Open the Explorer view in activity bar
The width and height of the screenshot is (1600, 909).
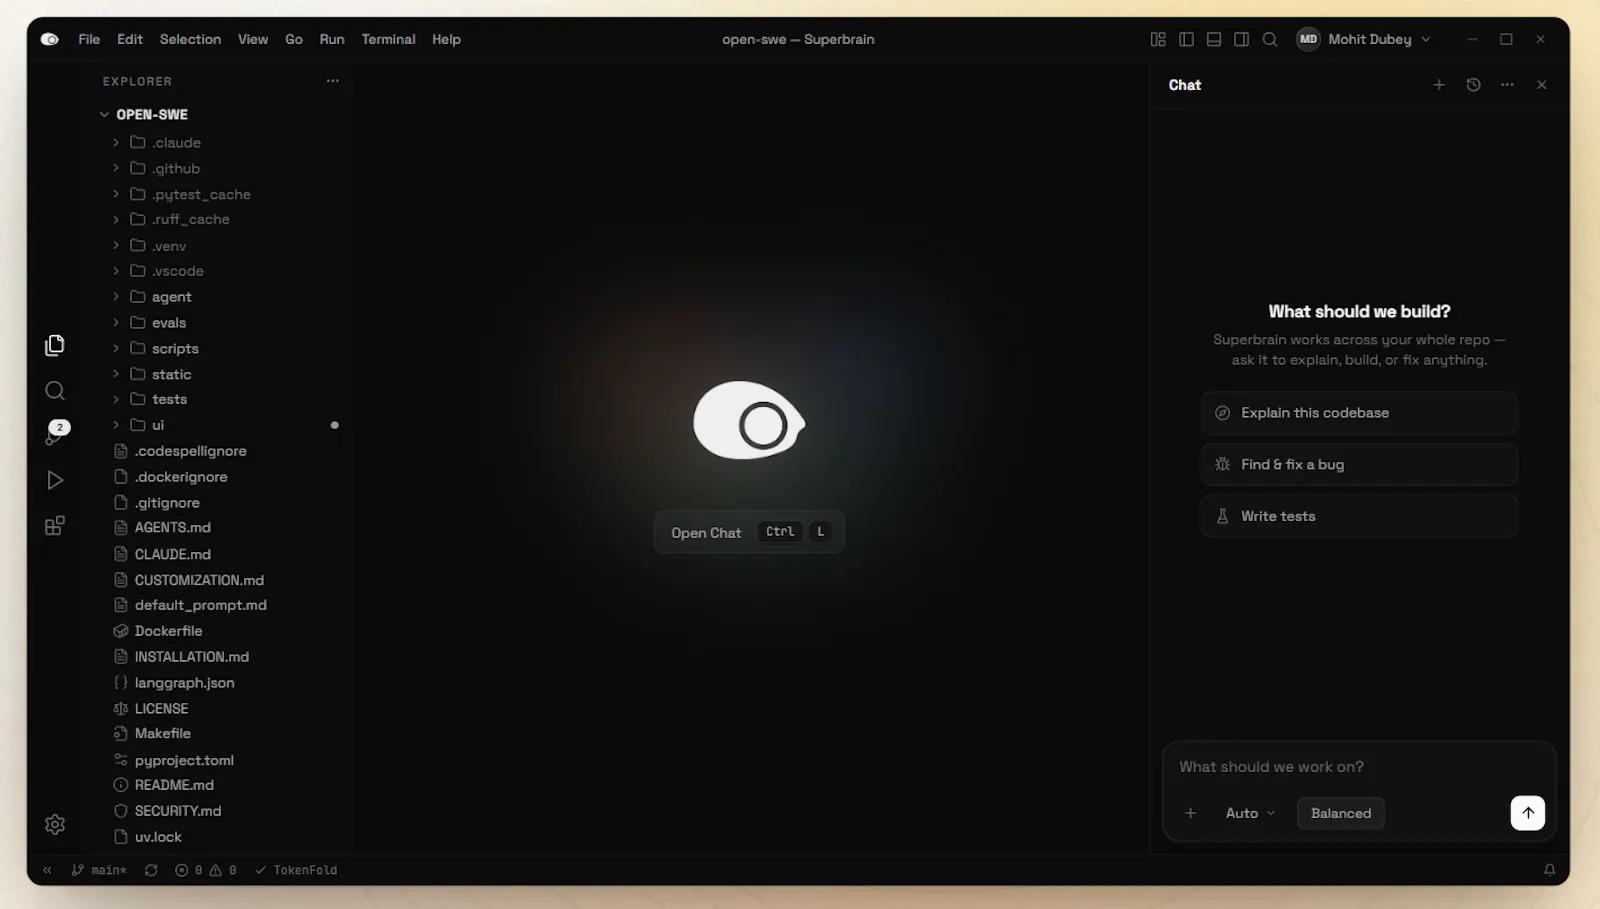tap(55, 345)
